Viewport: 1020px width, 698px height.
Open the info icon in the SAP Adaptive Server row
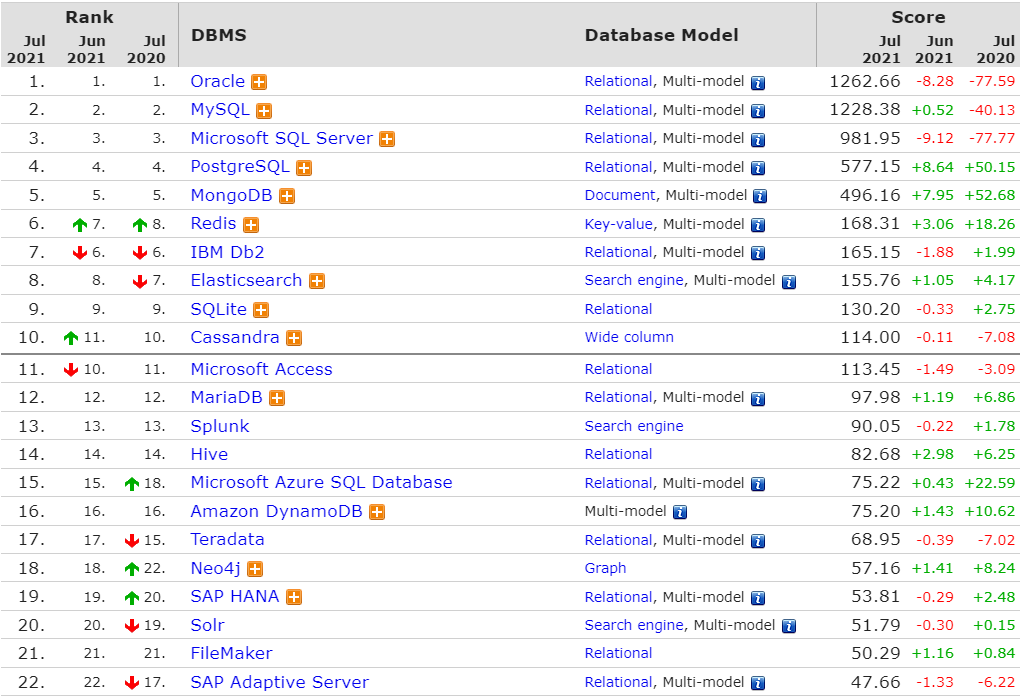[x=758, y=683]
